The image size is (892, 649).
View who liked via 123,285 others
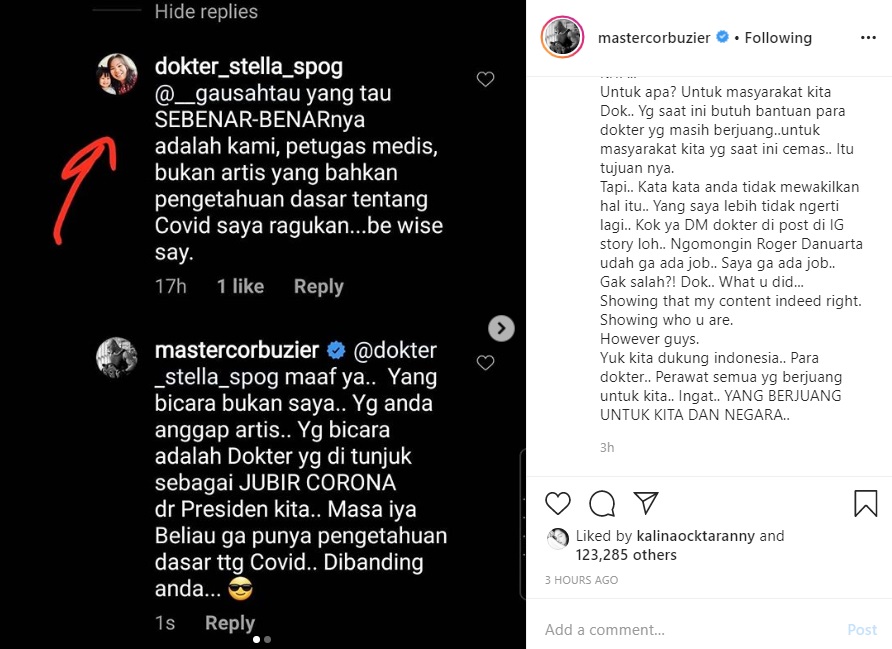pos(628,555)
